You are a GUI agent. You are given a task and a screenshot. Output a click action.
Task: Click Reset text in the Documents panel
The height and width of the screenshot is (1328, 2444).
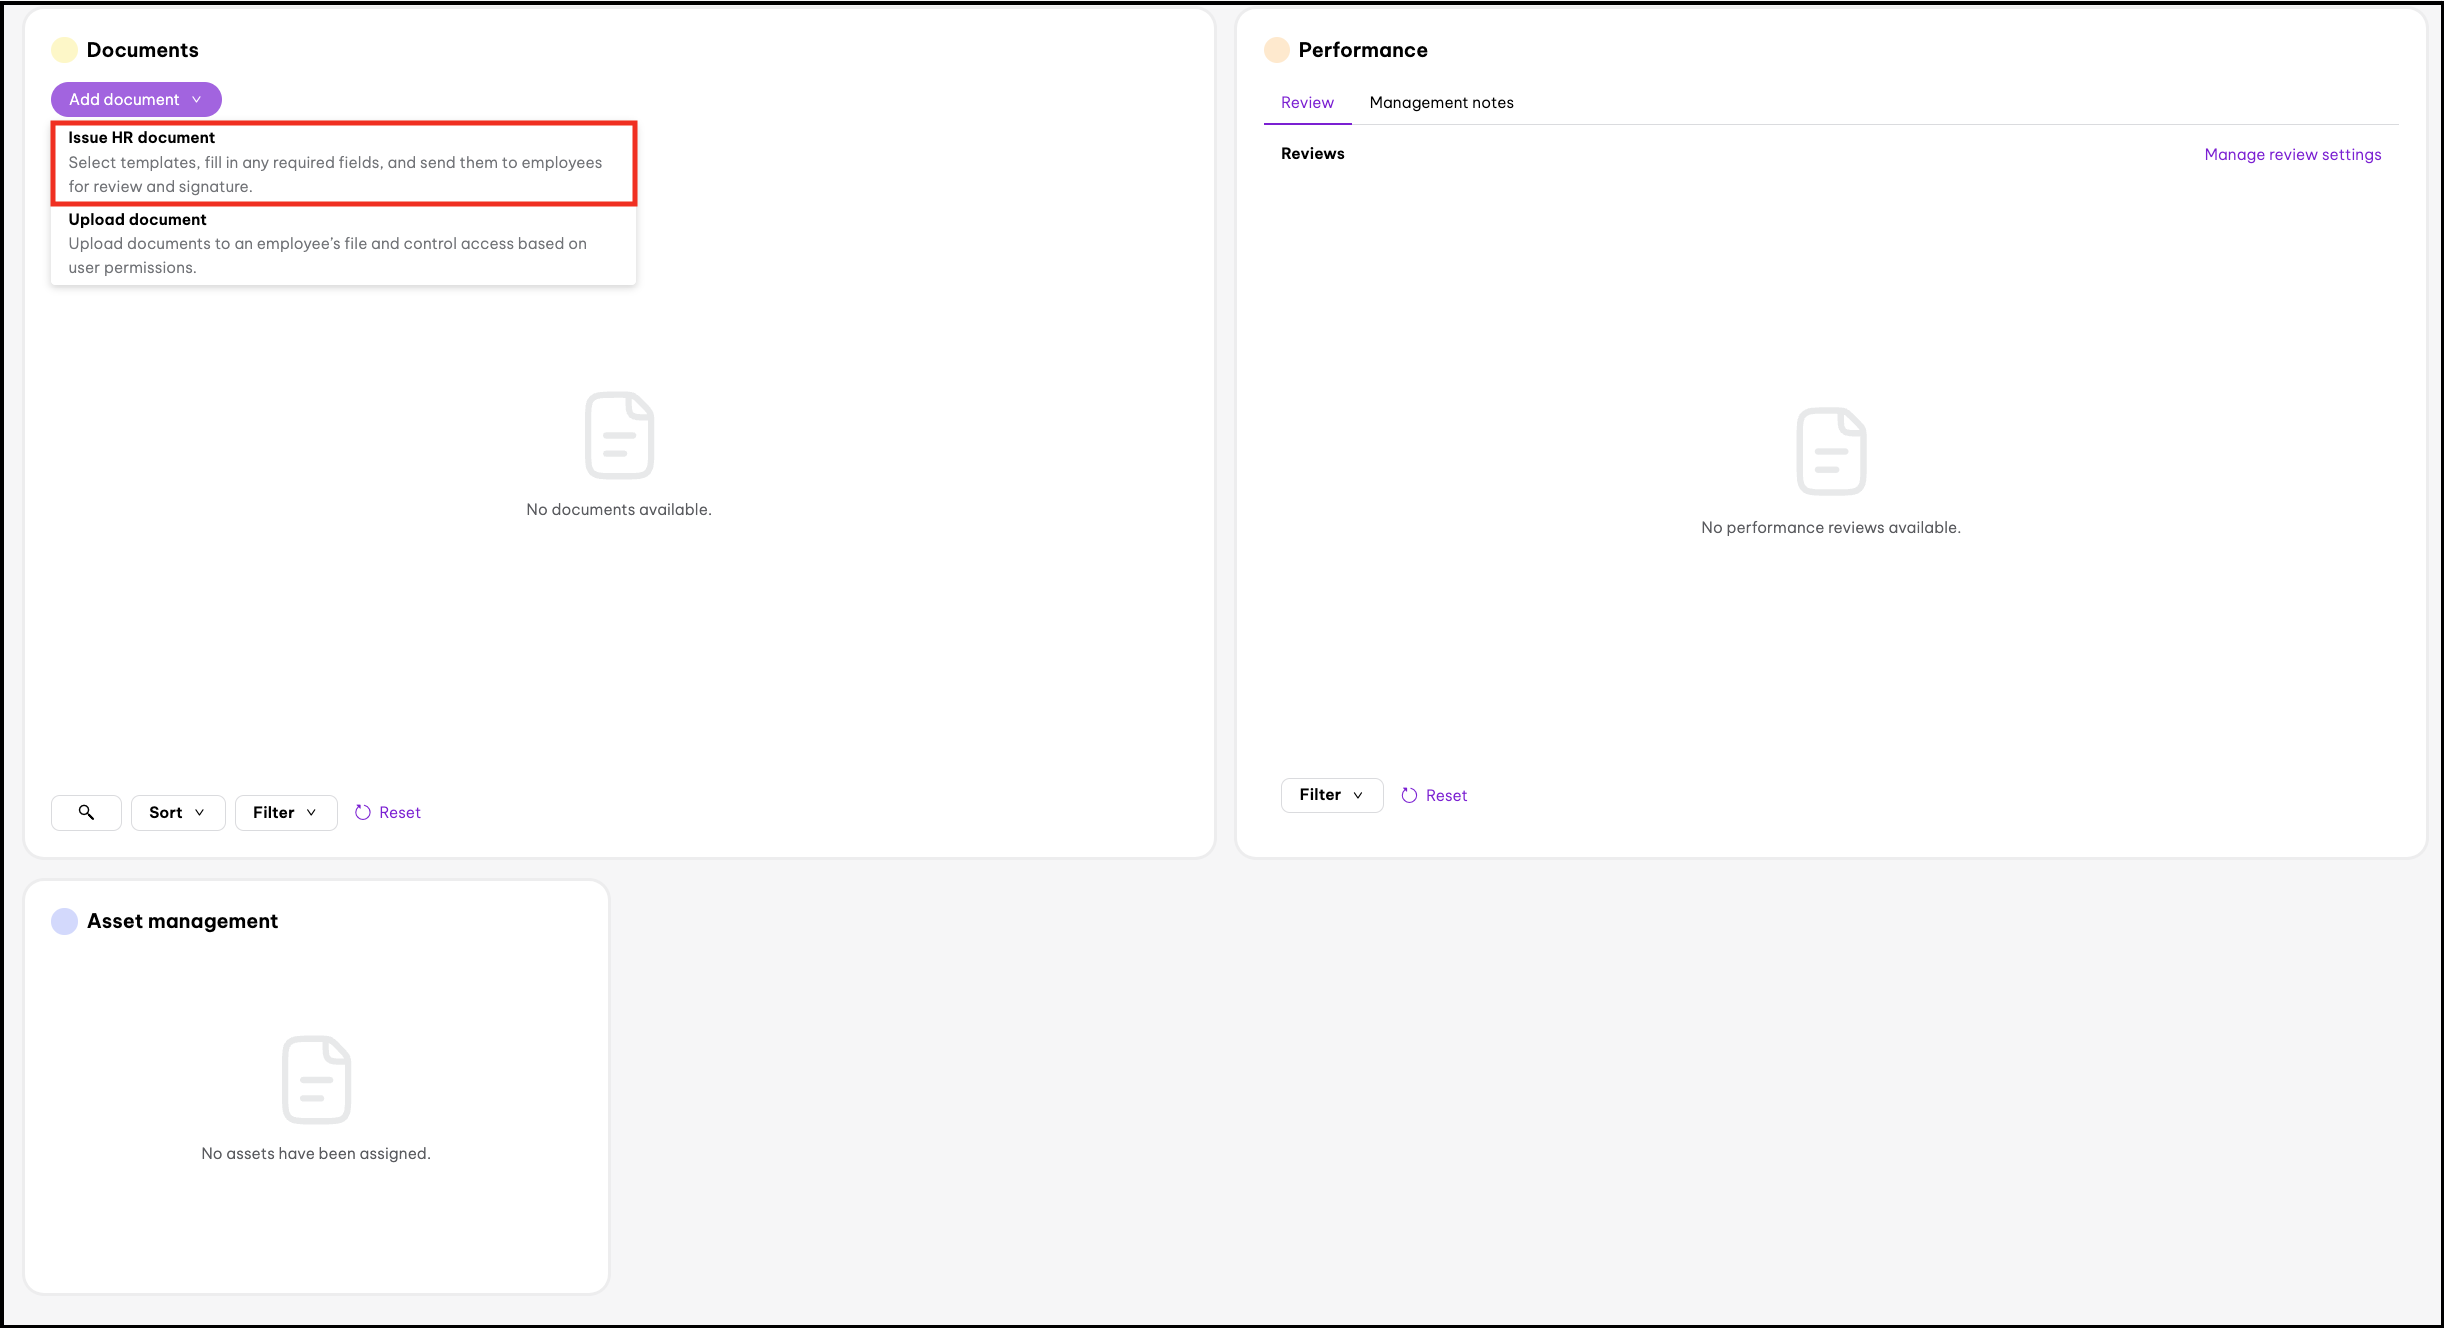(x=400, y=812)
